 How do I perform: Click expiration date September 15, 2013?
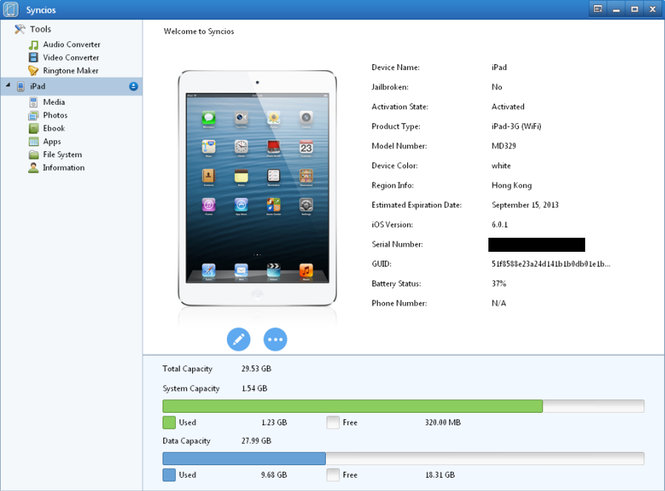pos(525,205)
